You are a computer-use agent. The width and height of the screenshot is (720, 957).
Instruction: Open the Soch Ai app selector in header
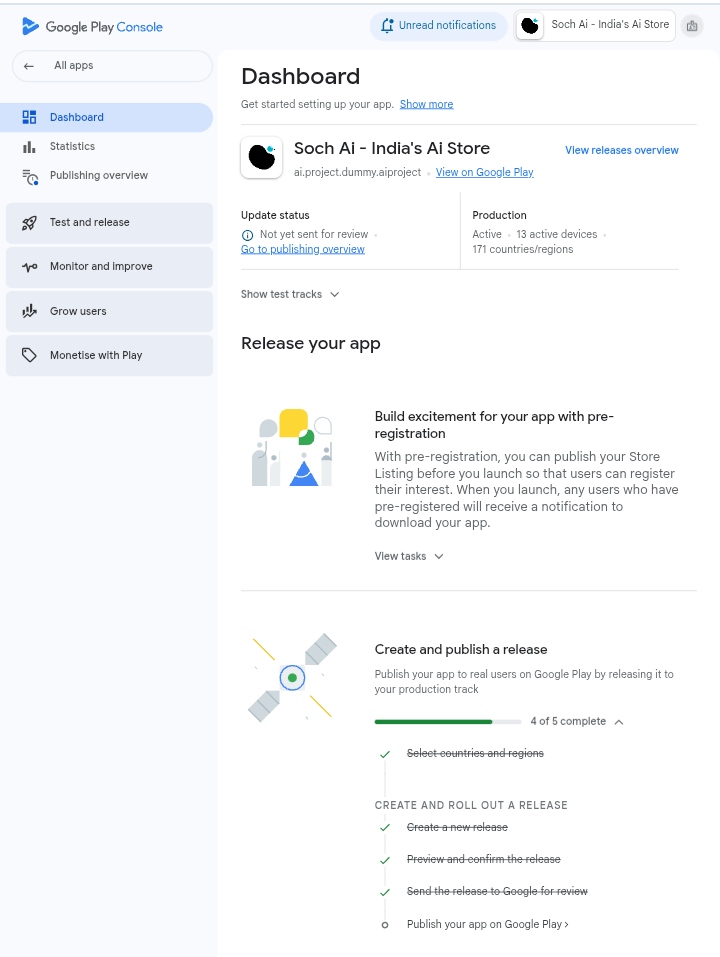595,26
